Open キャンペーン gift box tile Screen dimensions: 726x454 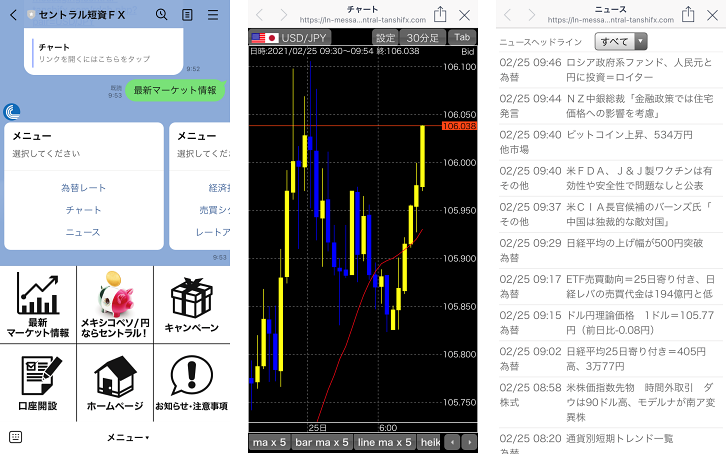[x=192, y=305]
